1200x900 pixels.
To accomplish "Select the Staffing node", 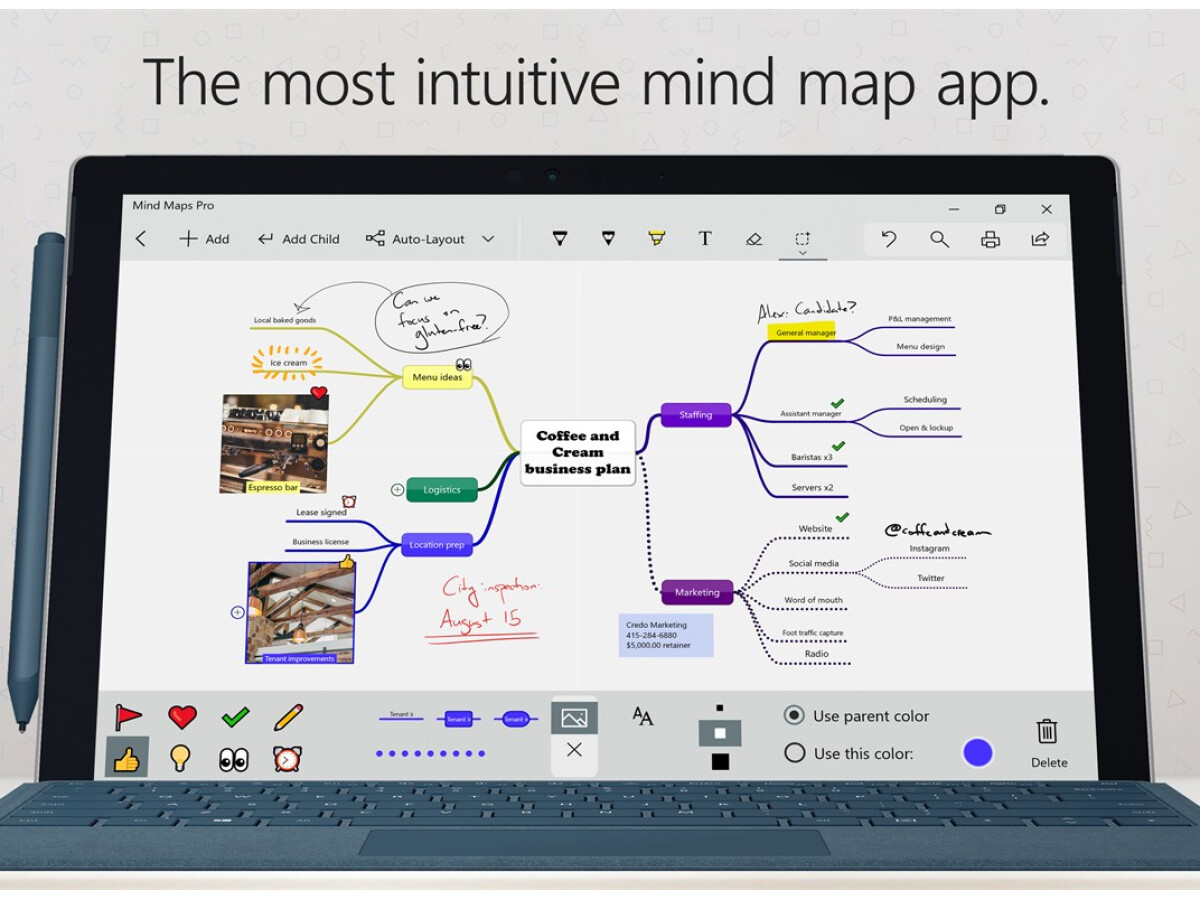I will tap(696, 414).
